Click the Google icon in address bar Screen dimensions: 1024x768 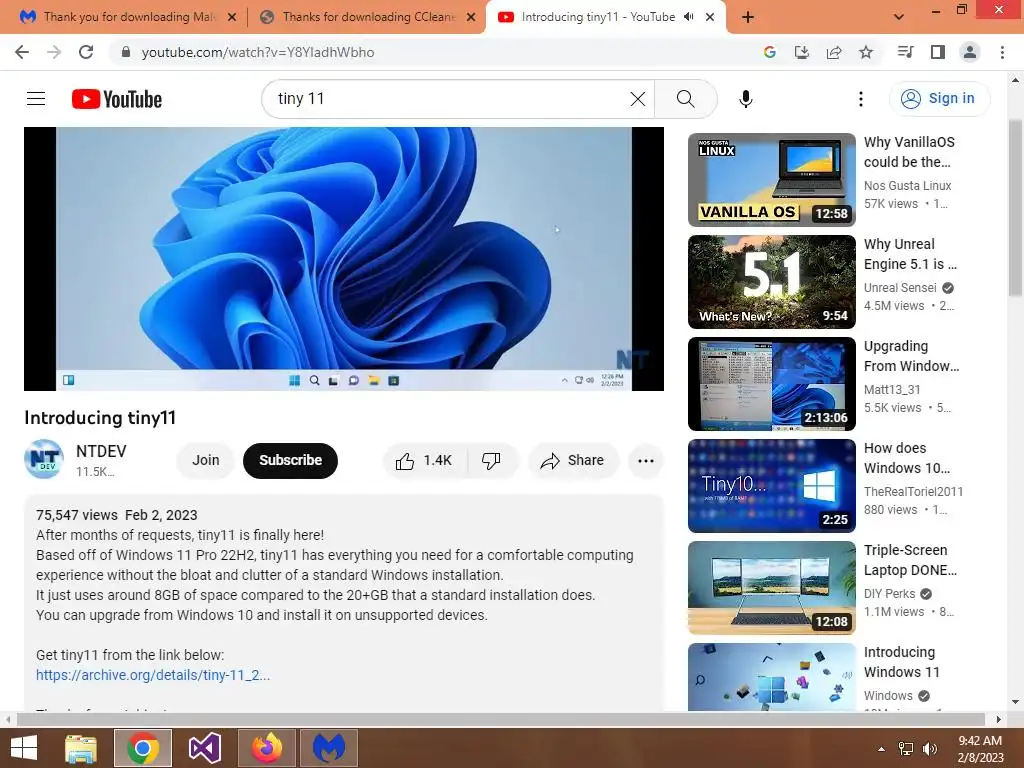[769, 52]
